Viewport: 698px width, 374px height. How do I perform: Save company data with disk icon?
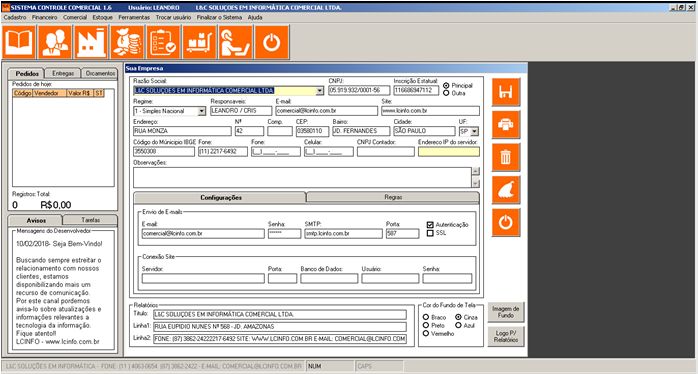[506, 92]
